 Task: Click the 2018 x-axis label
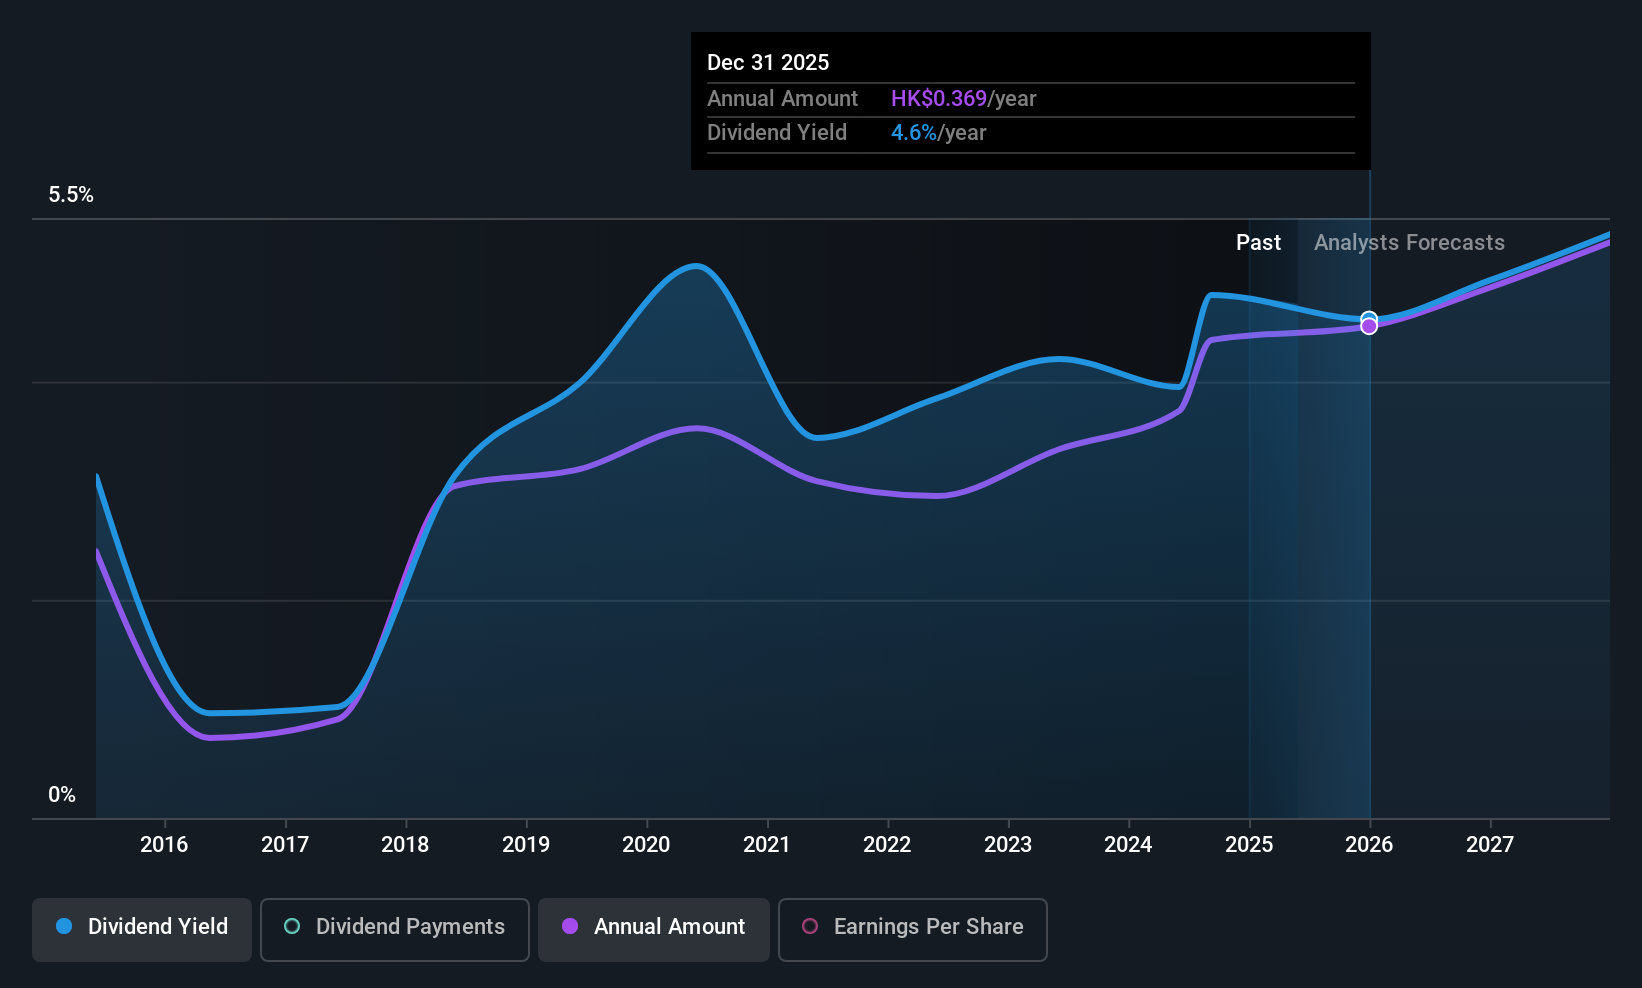(405, 845)
